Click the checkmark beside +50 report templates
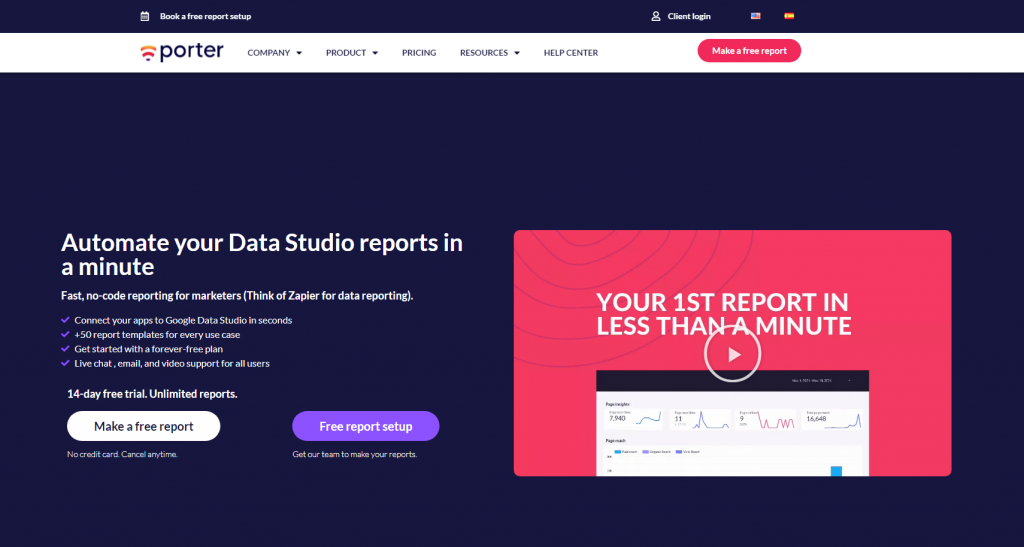The width and height of the screenshot is (1024, 547). click(x=65, y=335)
